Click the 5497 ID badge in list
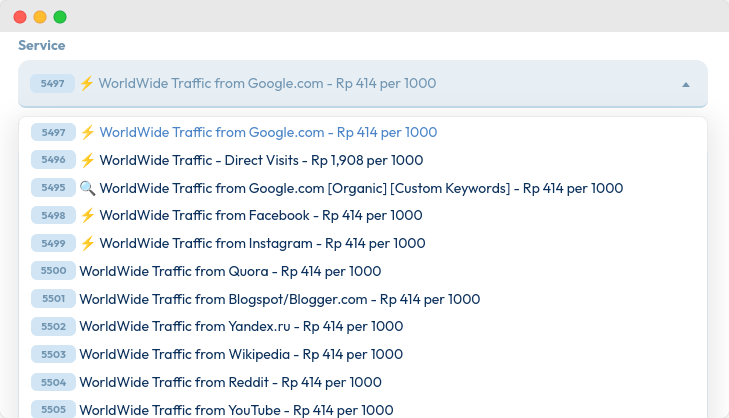 click(x=53, y=133)
